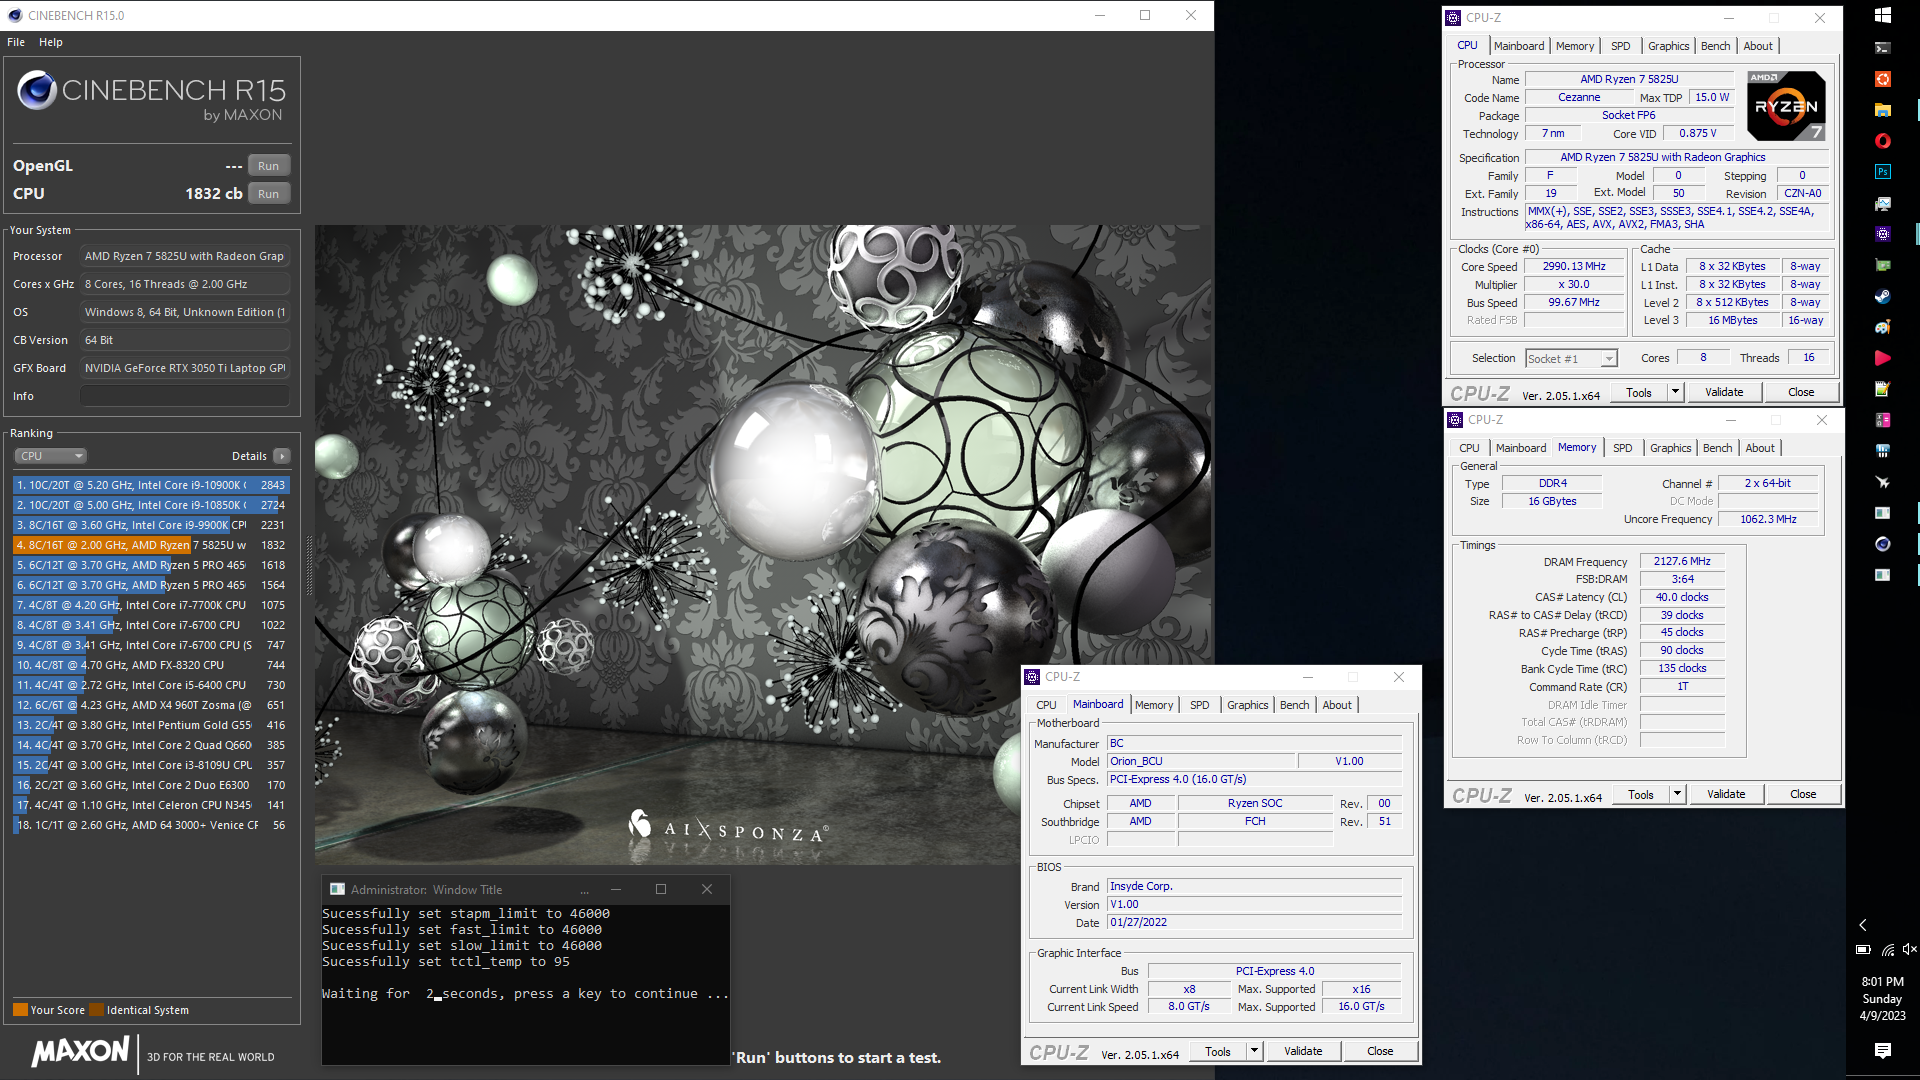1920x1080 pixels.
Task: Select ranking row Intel Core i9-10900K 2843
Action: point(151,485)
